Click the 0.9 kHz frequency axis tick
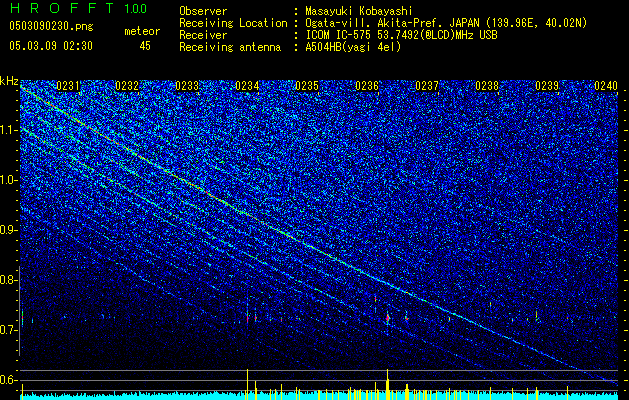The height and width of the screenshot is (400, 629). 9,230
